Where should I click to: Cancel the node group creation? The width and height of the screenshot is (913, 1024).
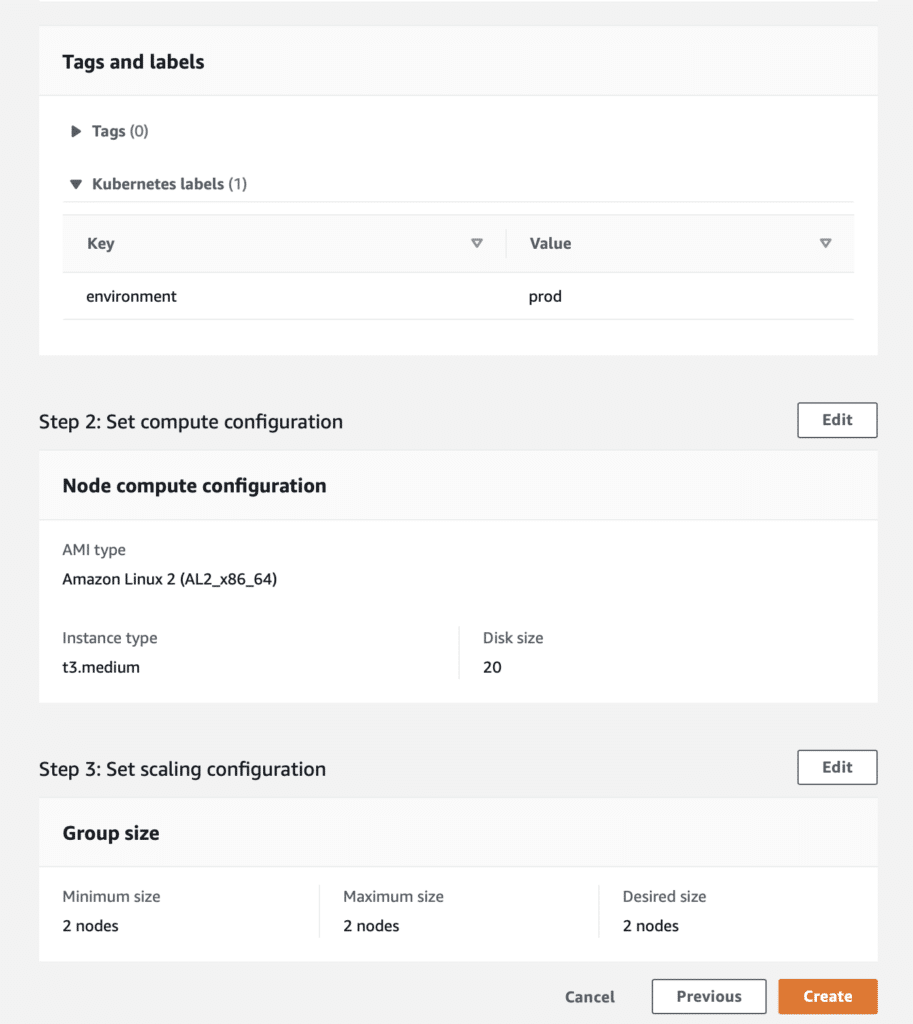[x=590, y=997]
